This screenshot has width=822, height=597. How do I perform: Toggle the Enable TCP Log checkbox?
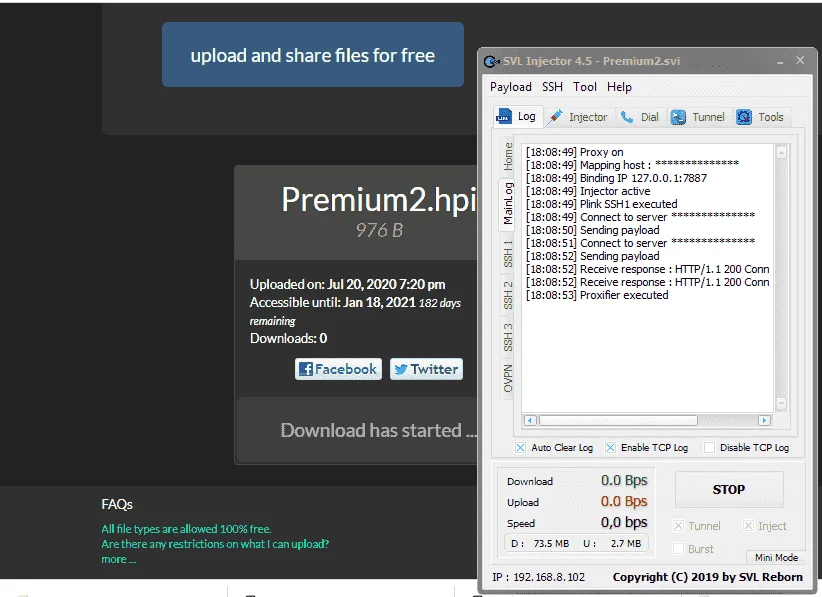pos(610,448)
